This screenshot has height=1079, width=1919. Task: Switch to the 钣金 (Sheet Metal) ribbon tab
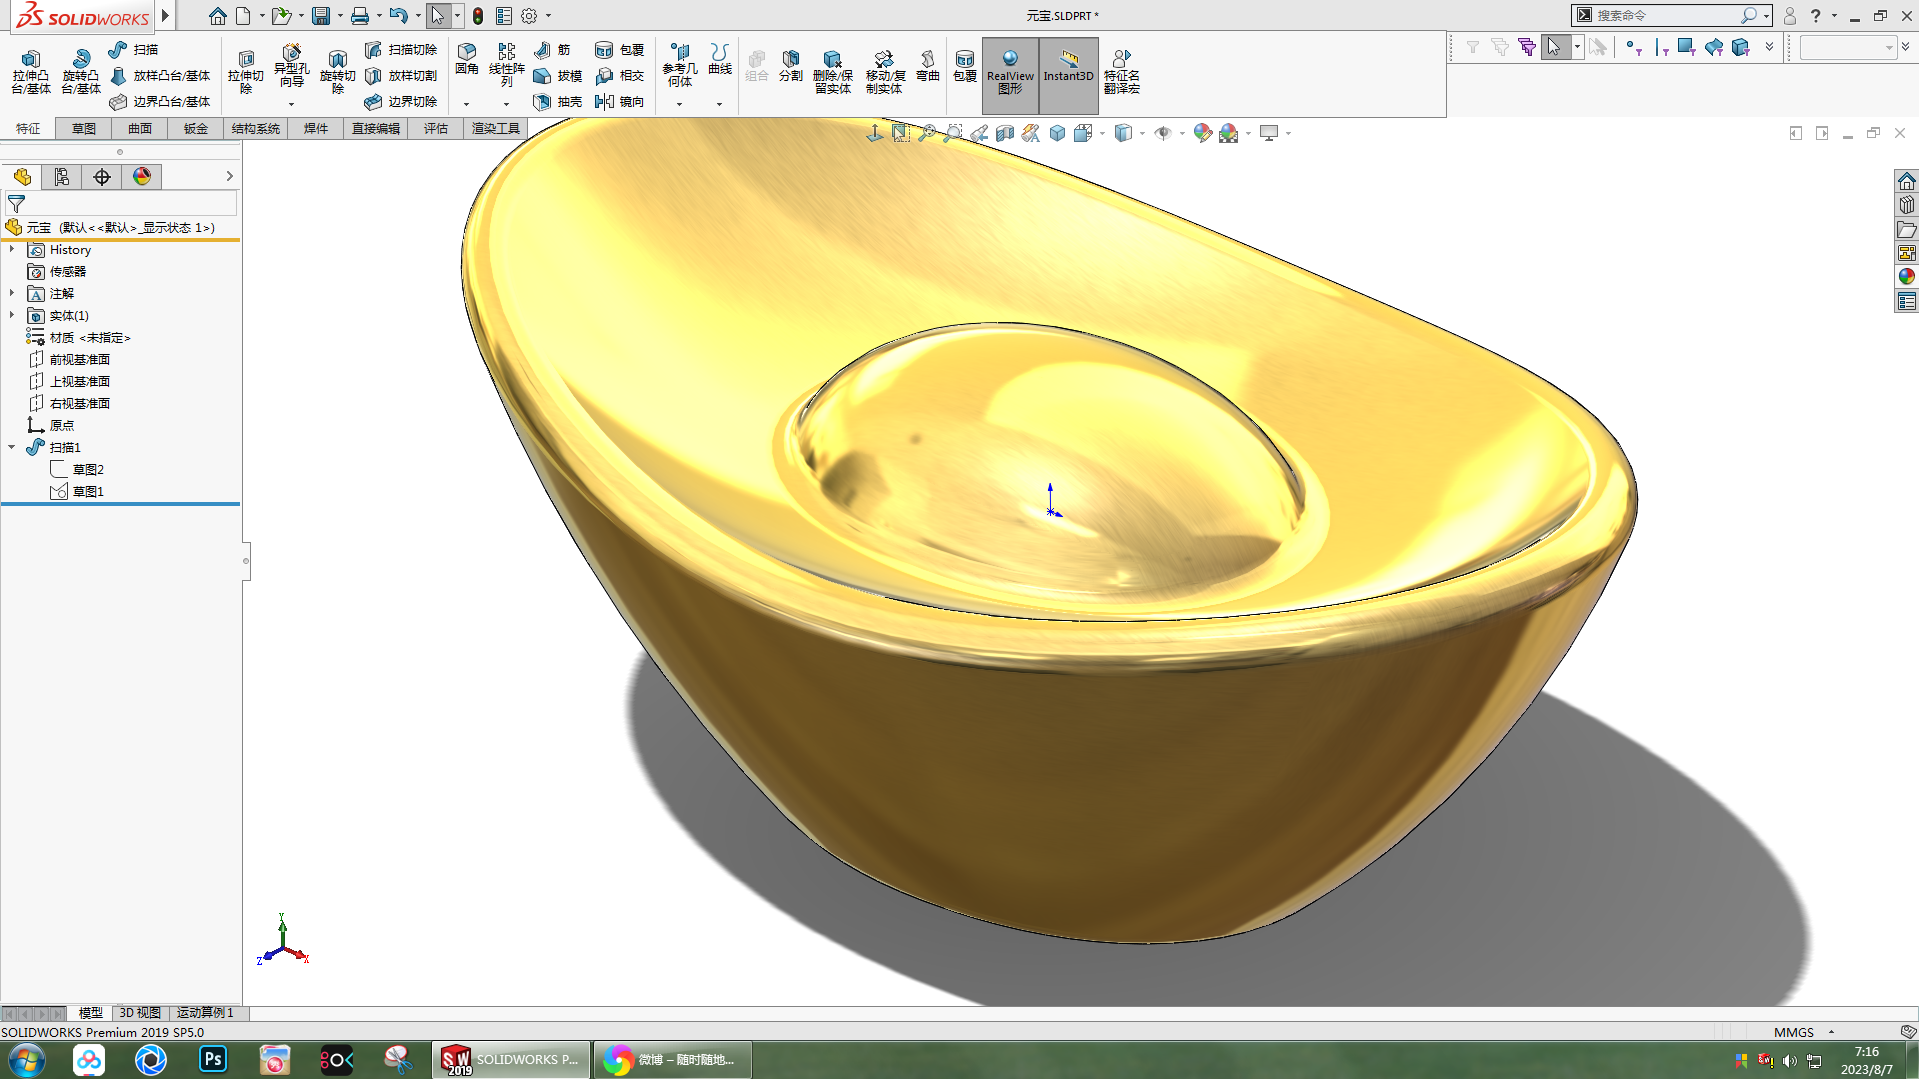(x=196, y=128)
